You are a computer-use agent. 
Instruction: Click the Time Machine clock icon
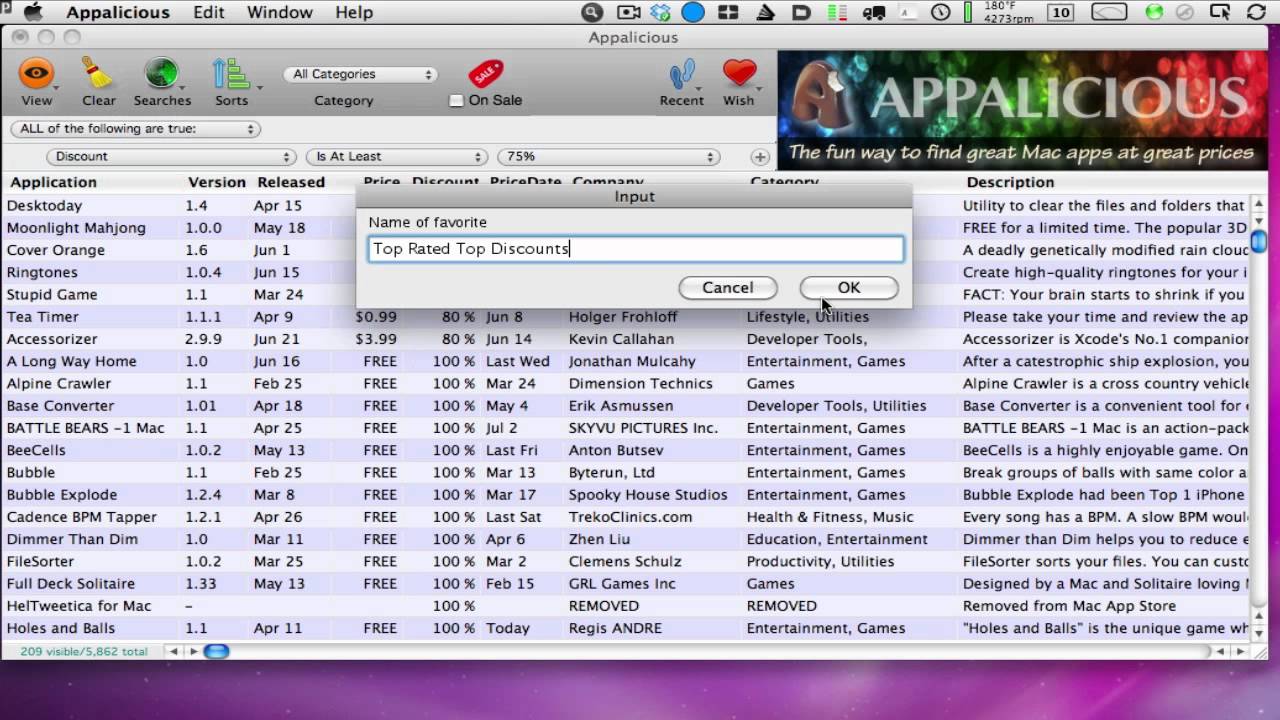pos(941,12)
